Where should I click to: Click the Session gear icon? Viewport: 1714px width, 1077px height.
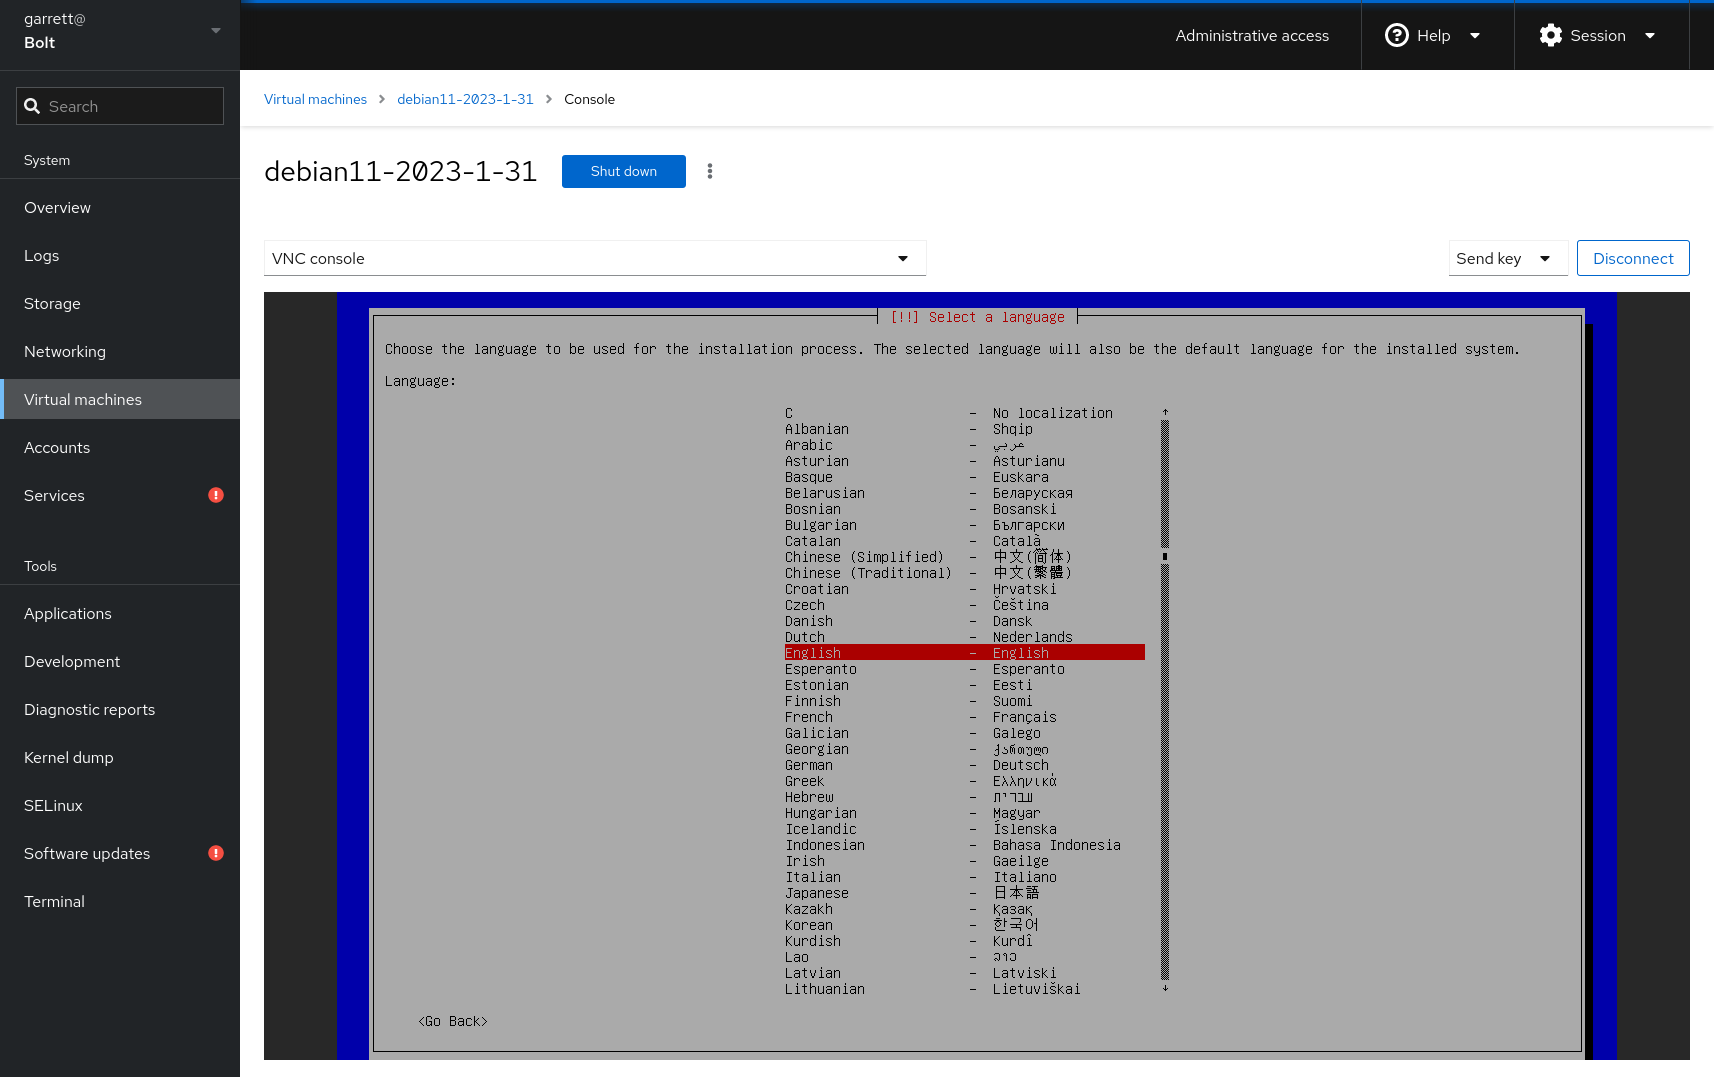[x=1551, y=35]
